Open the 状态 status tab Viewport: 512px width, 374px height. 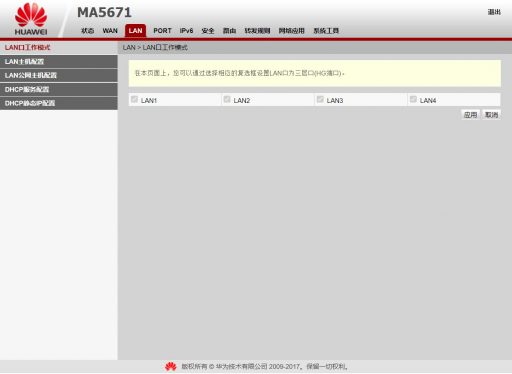pos(87,31)
